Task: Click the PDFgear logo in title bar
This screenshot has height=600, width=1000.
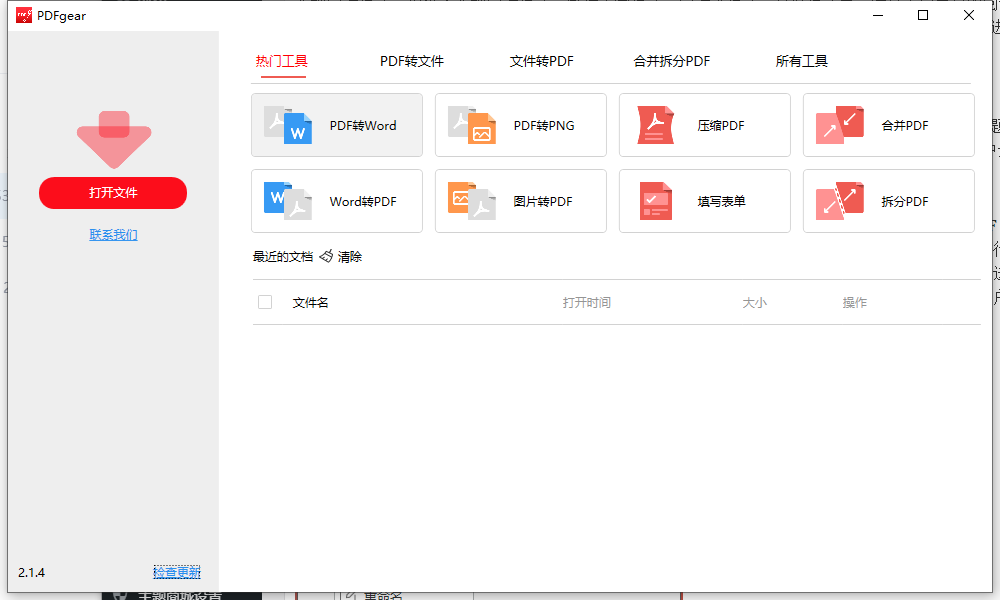Action: 23,15
